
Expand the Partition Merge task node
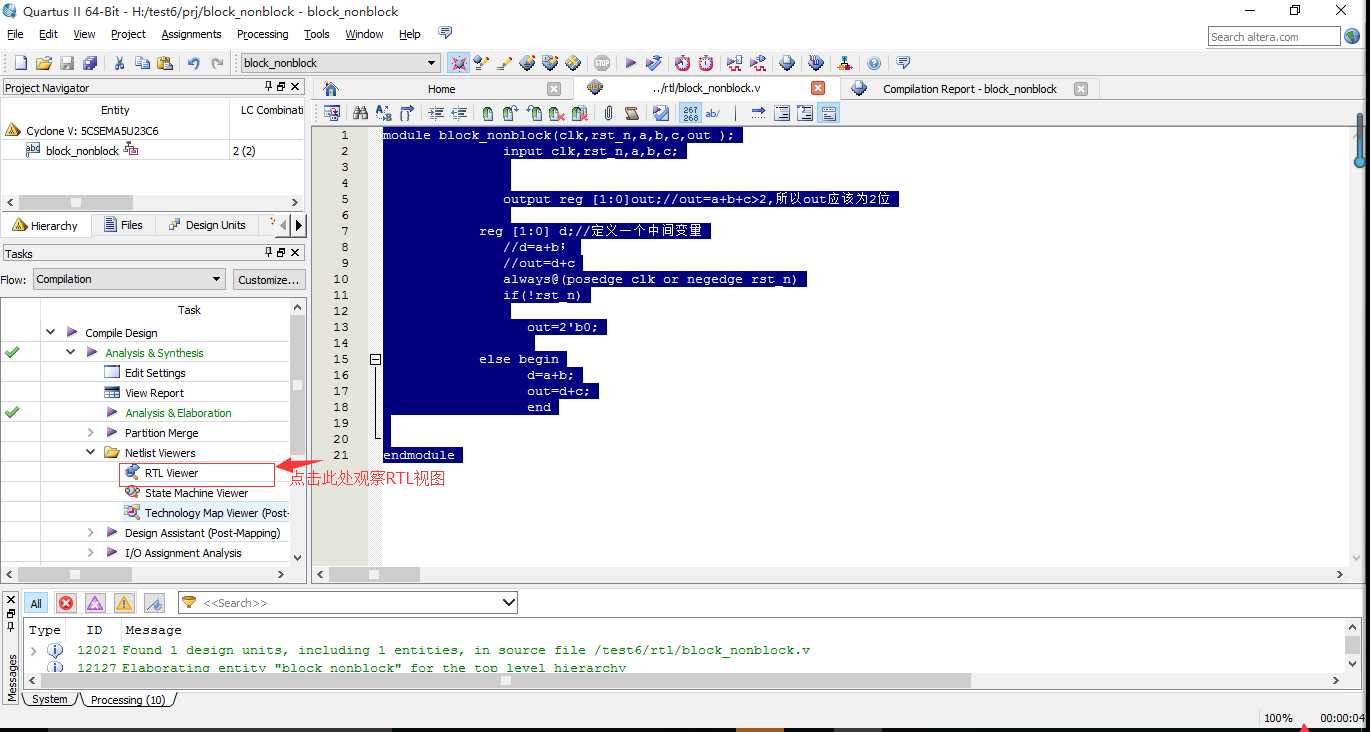pos(90,432)
